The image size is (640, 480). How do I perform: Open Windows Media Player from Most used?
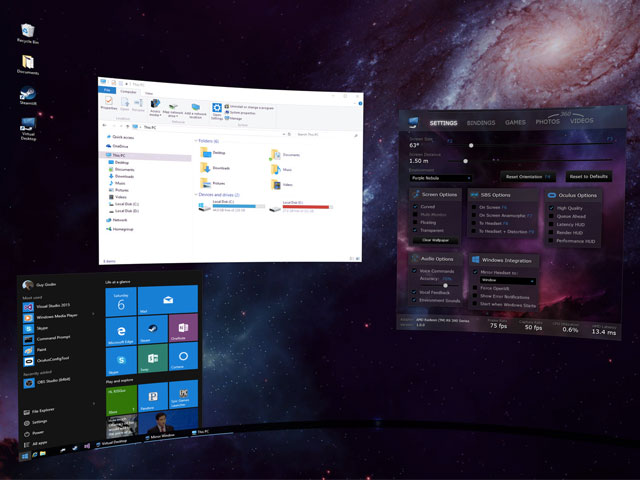pos(51,317)
